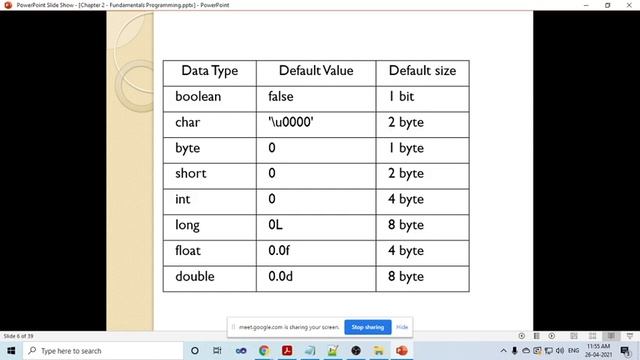Click Slide 6 of 39 status indicator
Image resolution: width=640 pixels, height=360 pixels.
pos(18,336)
